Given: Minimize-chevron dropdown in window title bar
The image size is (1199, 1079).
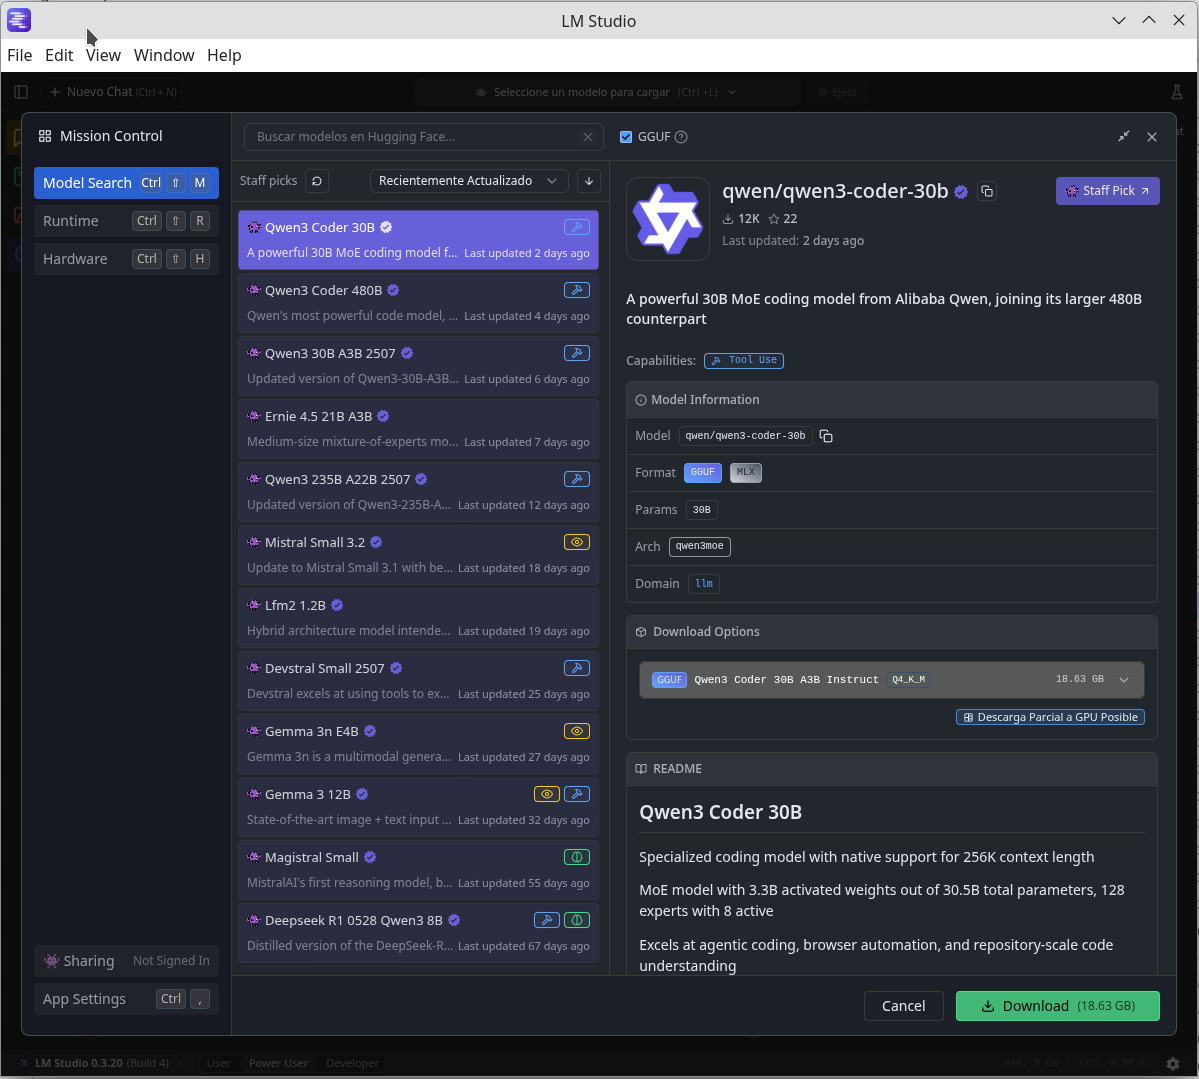Looking at the screenshot, I should click(1119, 21).
